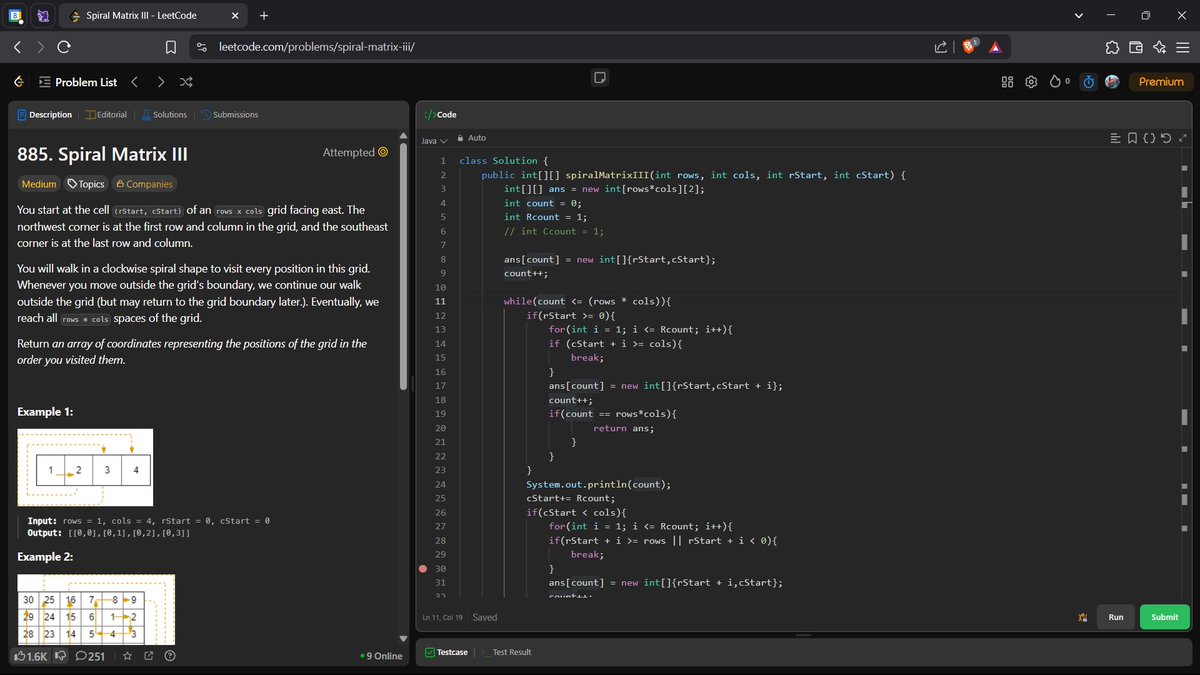Start the problem timer stopwatch icon
This screenshot has height=675, width=1200.
coord(1087,82)
